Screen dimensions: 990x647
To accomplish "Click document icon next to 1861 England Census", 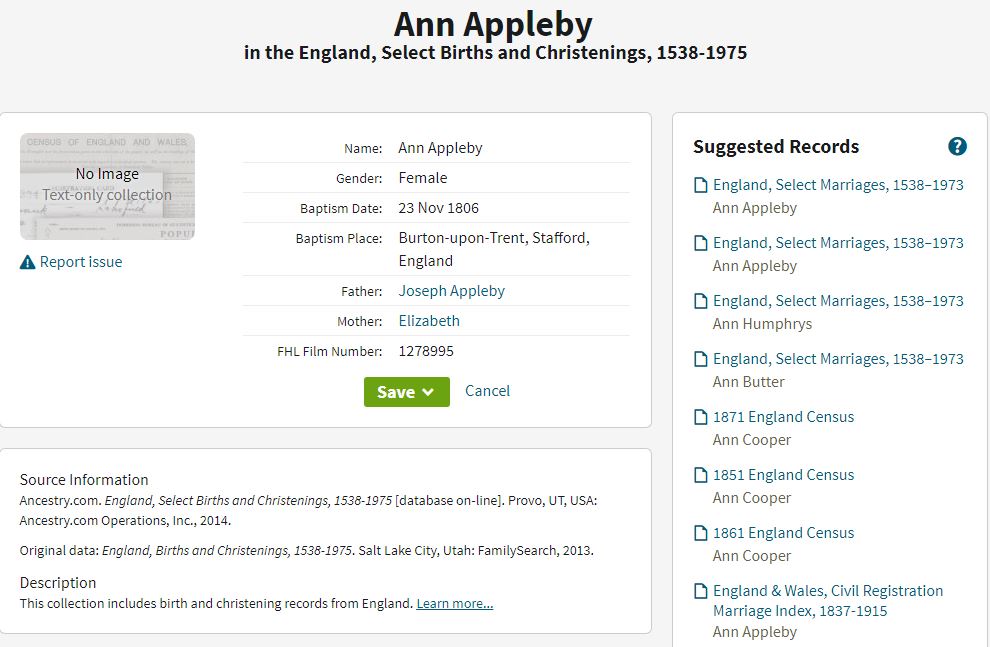I will 700,533.
